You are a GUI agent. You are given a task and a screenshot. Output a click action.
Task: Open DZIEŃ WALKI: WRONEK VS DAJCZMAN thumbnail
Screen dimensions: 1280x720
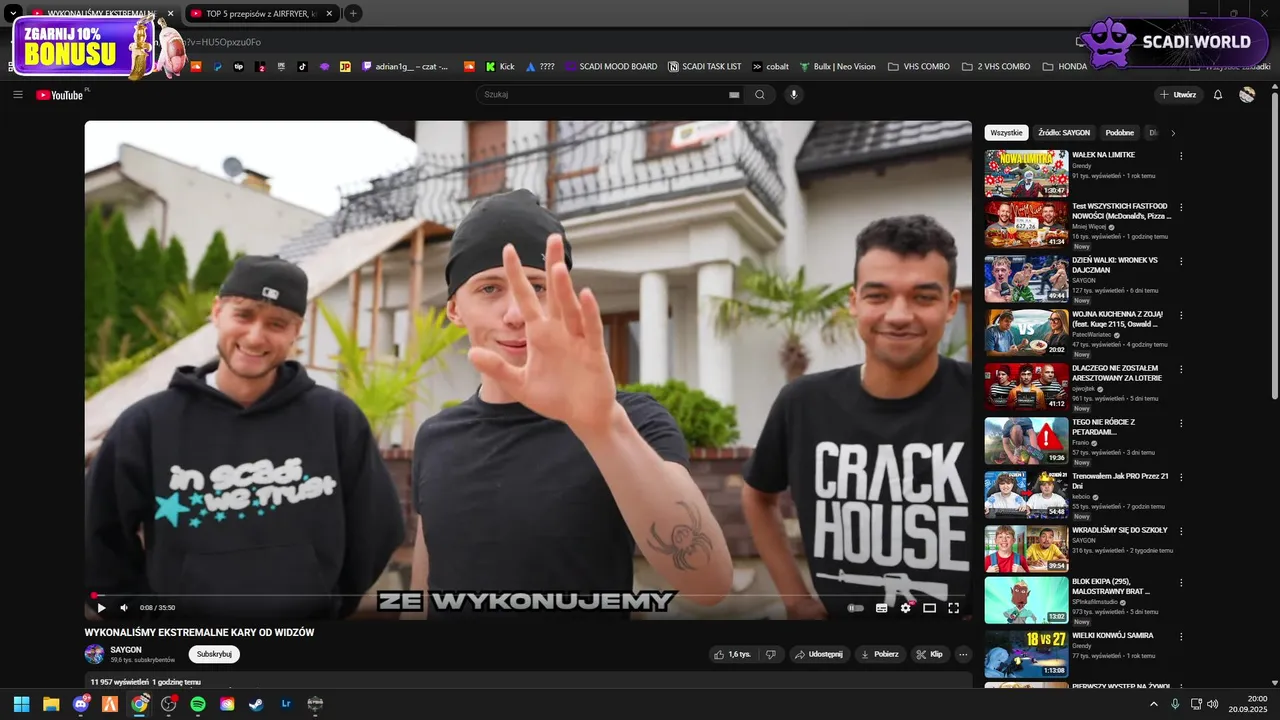tap(1026, 279)
